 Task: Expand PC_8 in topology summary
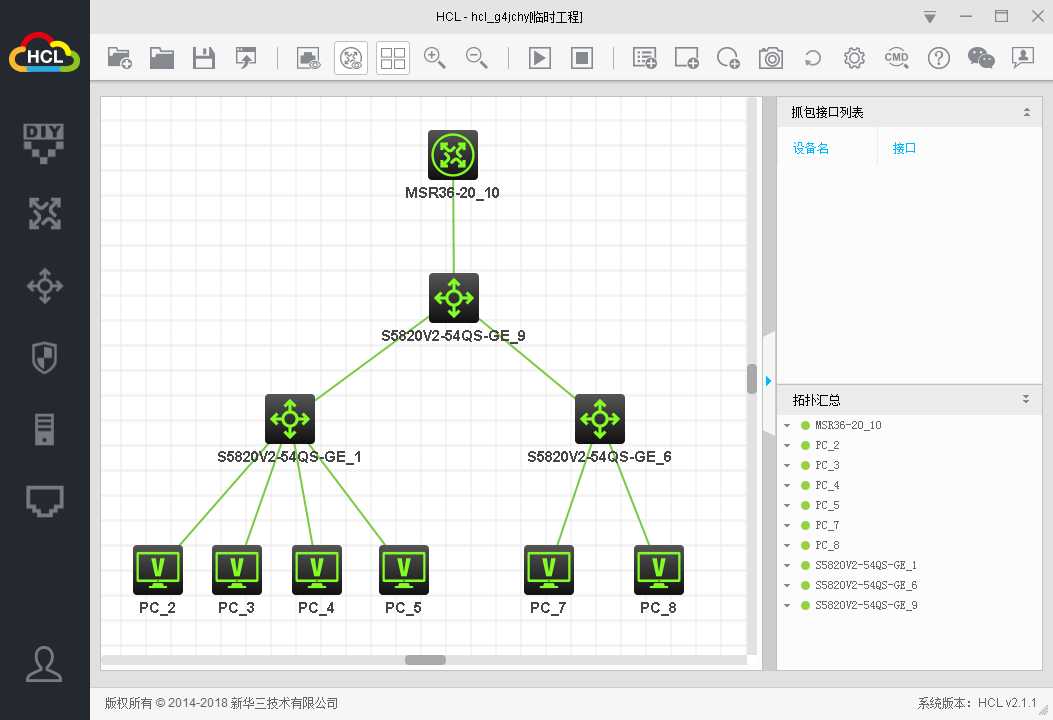pyautogui.click(x=787, y=545)
